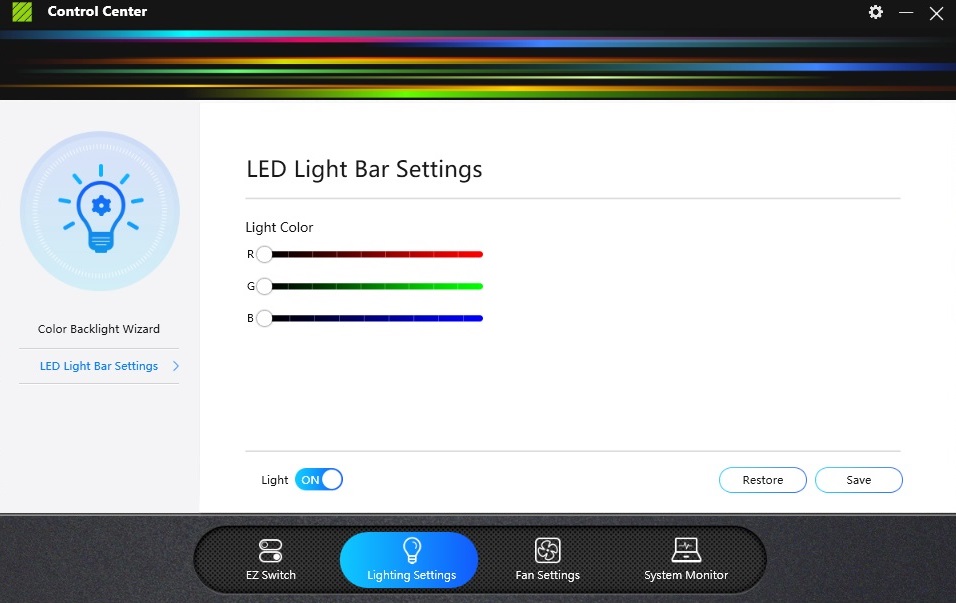Click the Control Center green logo icon
The width and height of the screenshot is (956, 603).
point(22,12)
